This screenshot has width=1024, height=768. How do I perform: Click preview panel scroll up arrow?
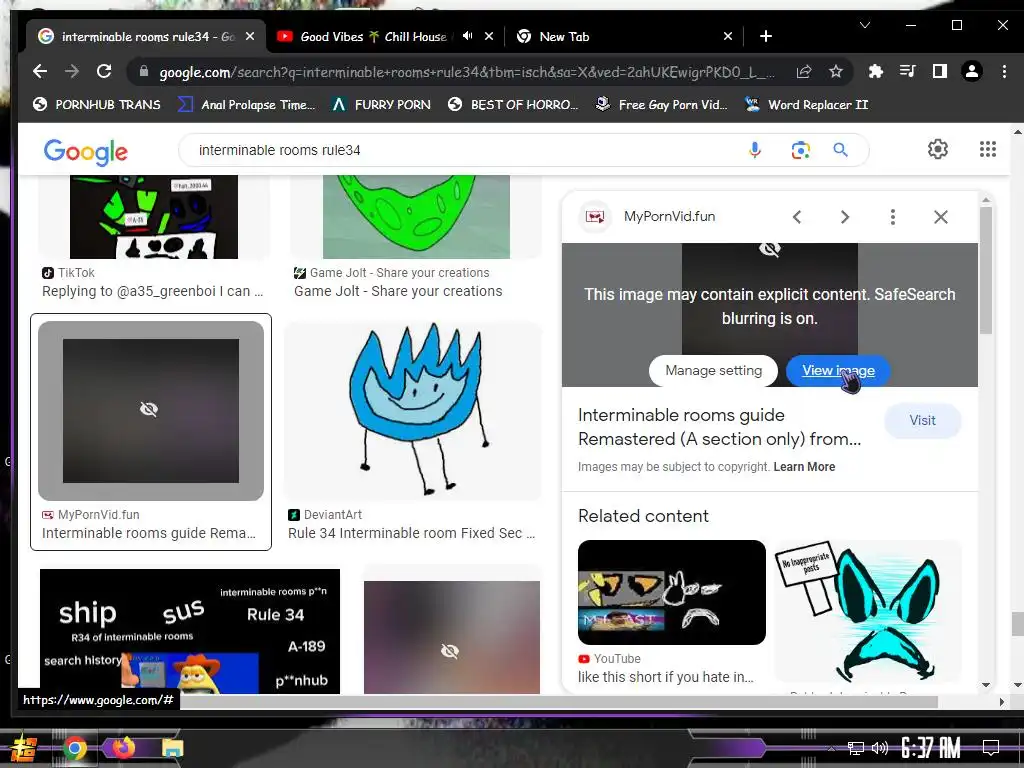pyautogui.click(x=986, y=199)
